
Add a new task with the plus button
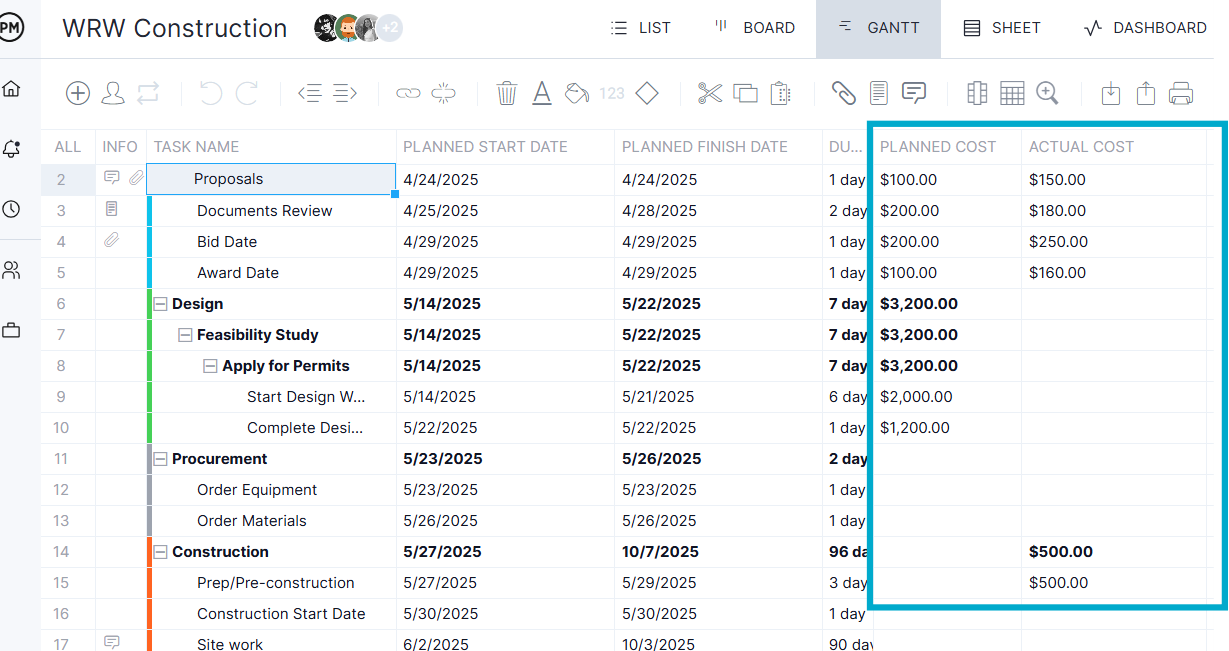point(77,93)
